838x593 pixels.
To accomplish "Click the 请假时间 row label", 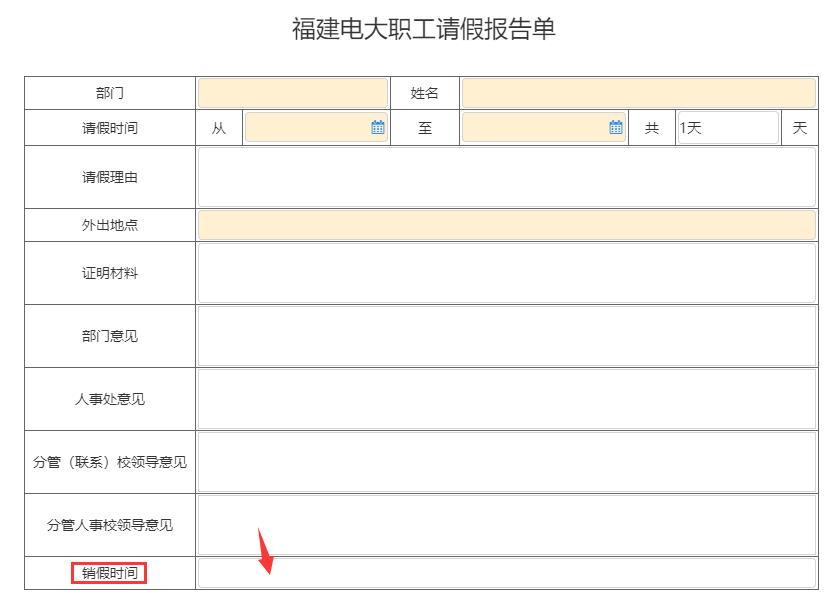I will (x=110, y=128).
